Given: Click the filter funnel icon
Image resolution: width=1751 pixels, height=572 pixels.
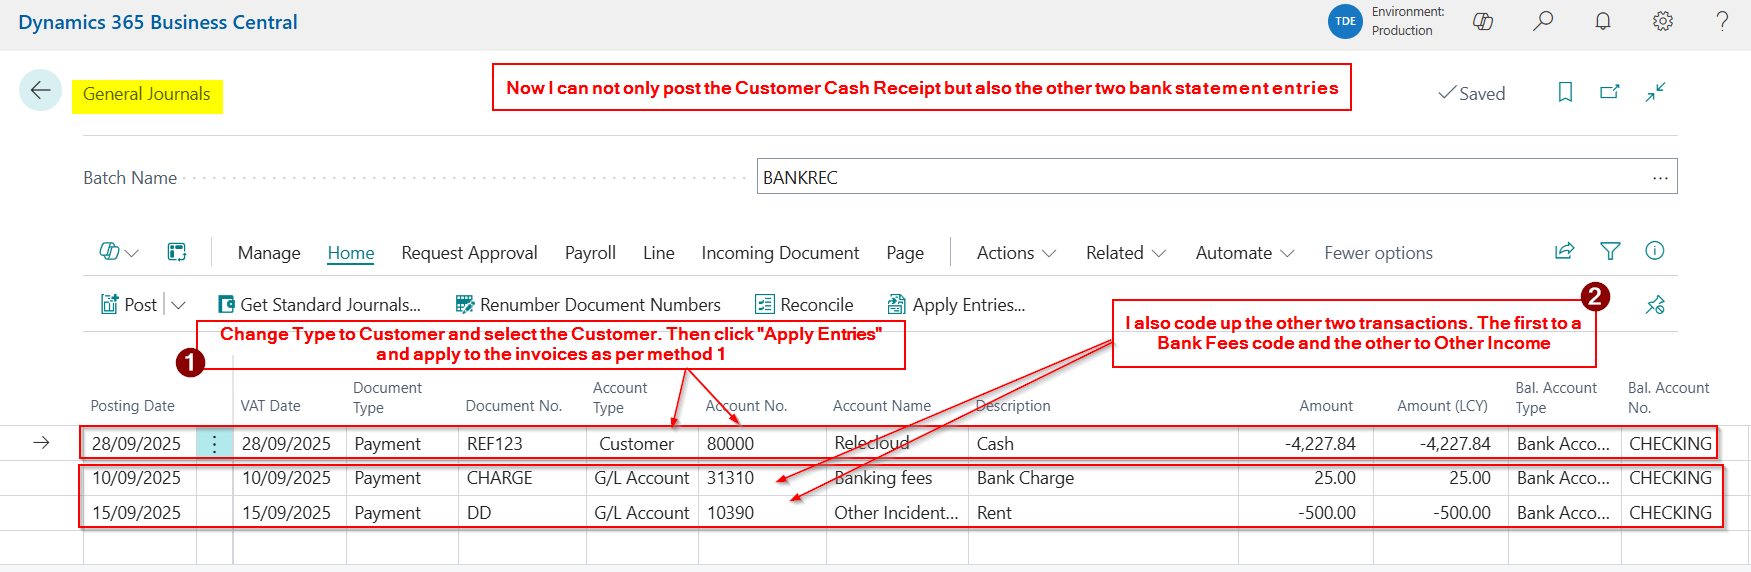Looking at the screenshot, I should click(x=1610, y=251).
